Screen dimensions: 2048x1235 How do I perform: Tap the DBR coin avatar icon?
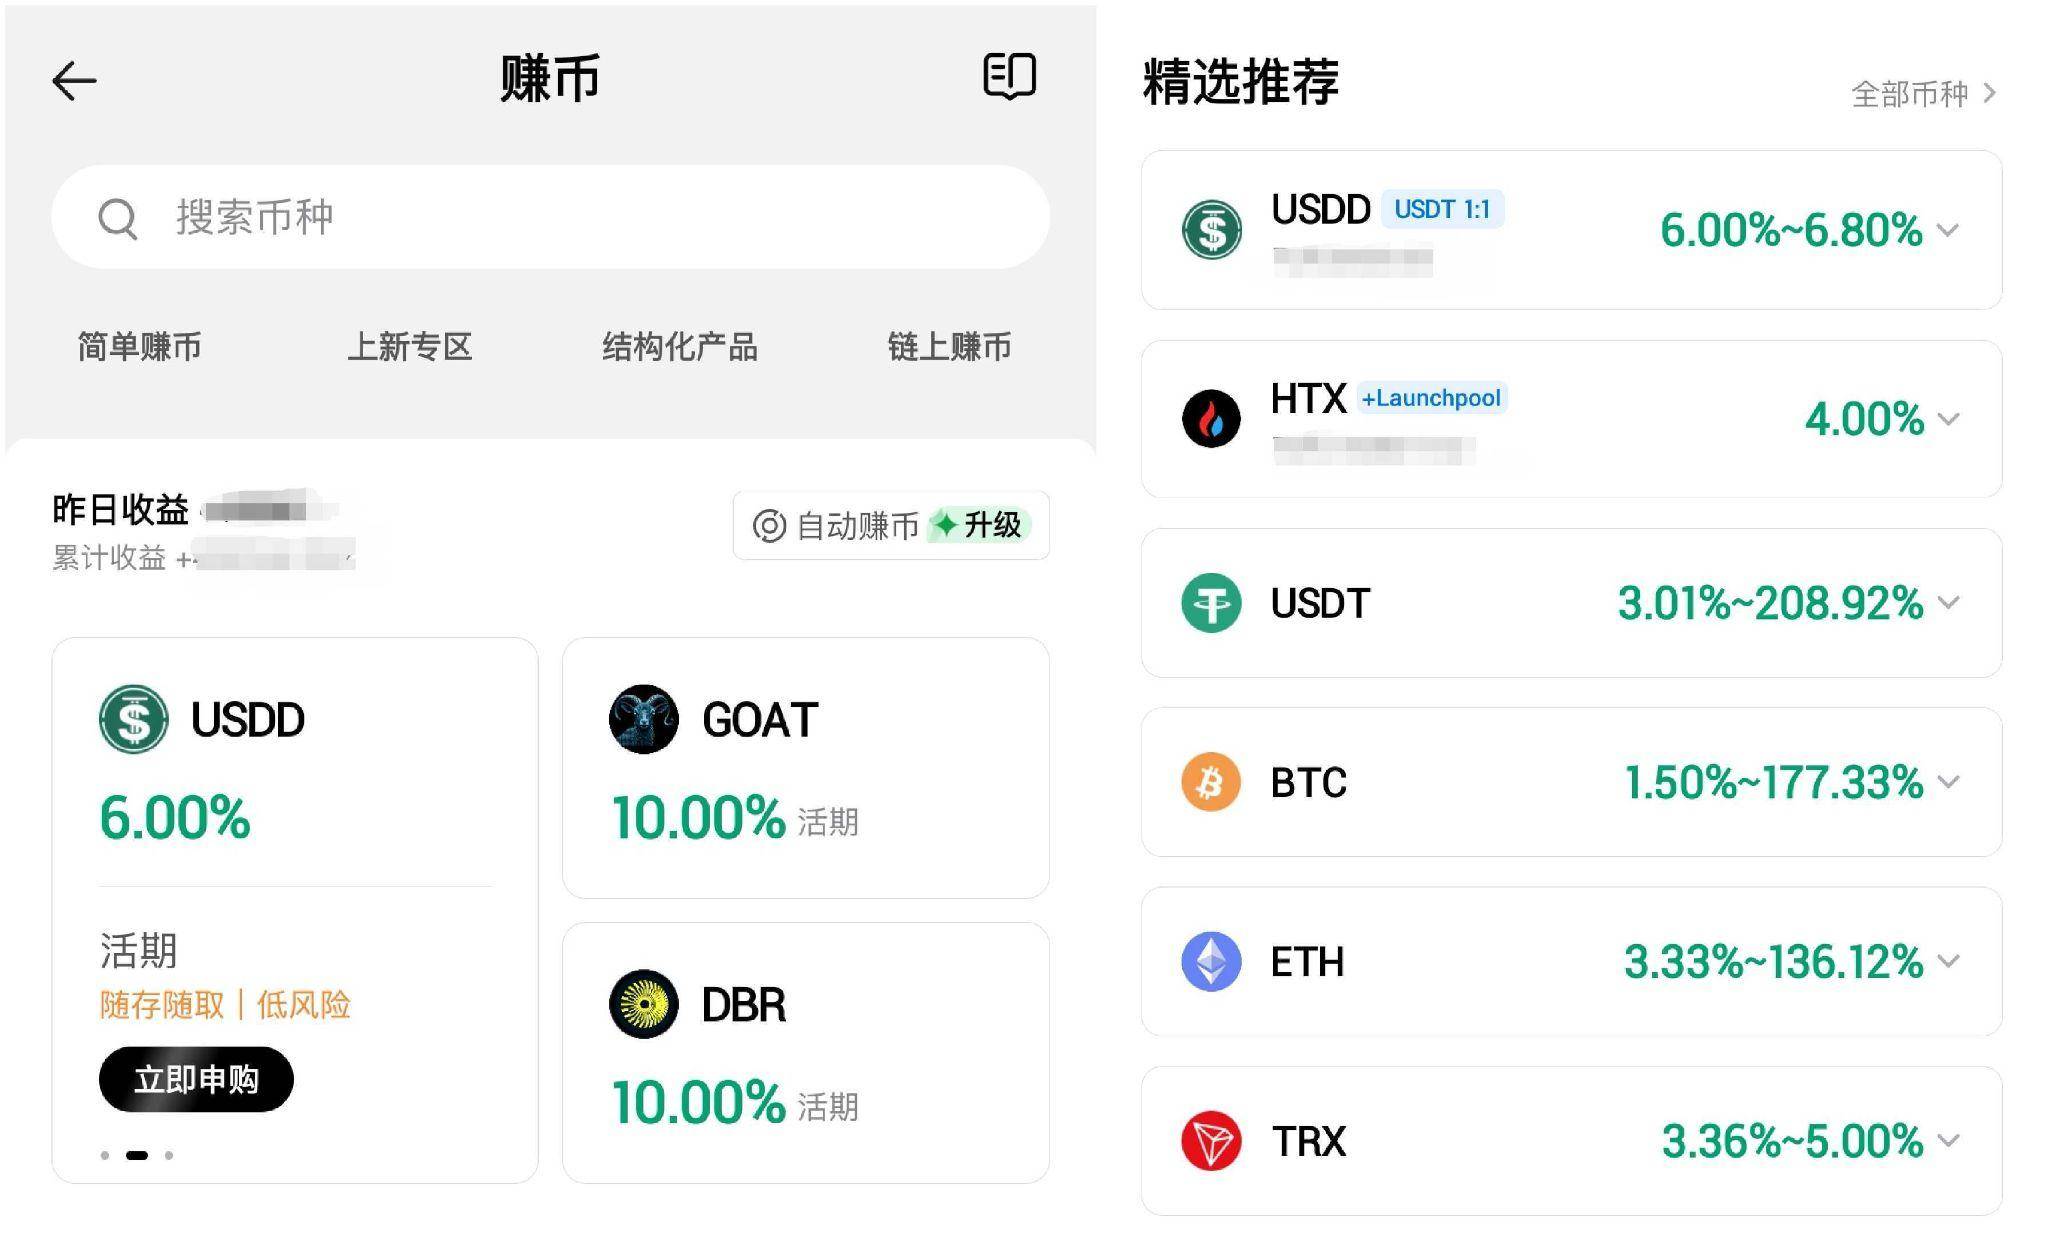pyautogui.click(x=643, y=1004)
